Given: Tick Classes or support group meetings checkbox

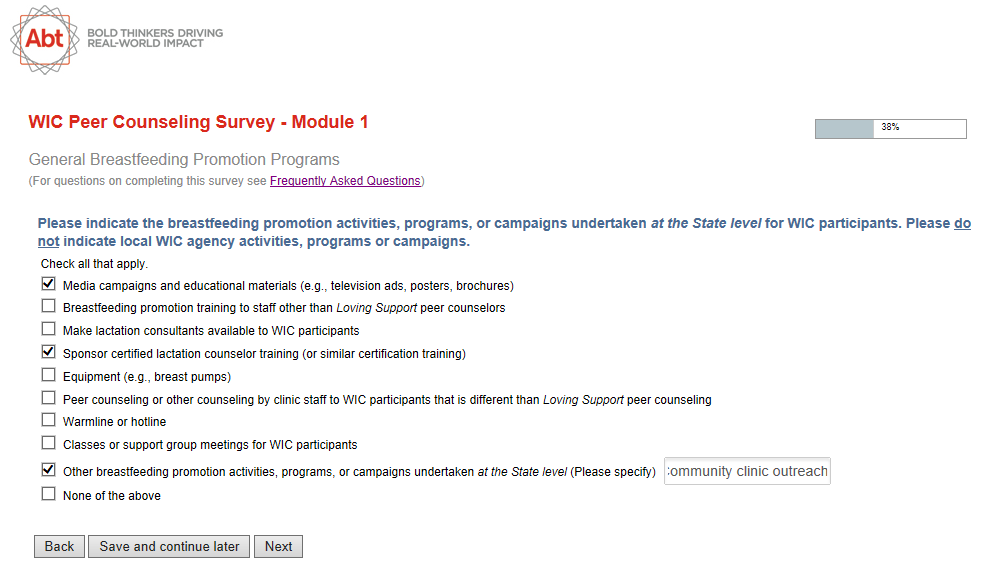Looking at the screenshot, I should point(48,443).
